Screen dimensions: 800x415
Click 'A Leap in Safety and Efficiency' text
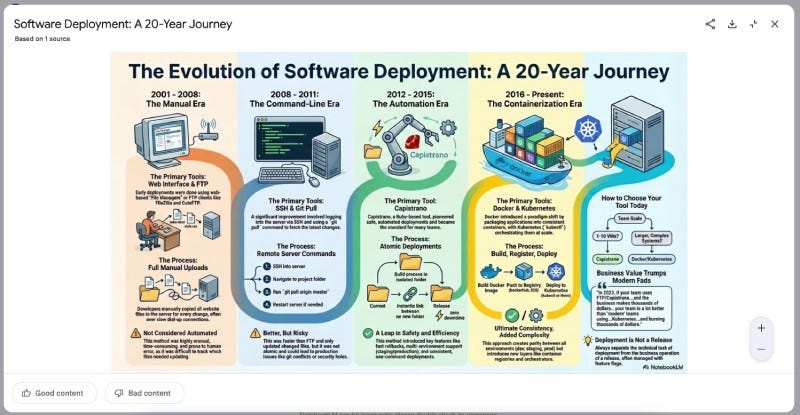417,333
